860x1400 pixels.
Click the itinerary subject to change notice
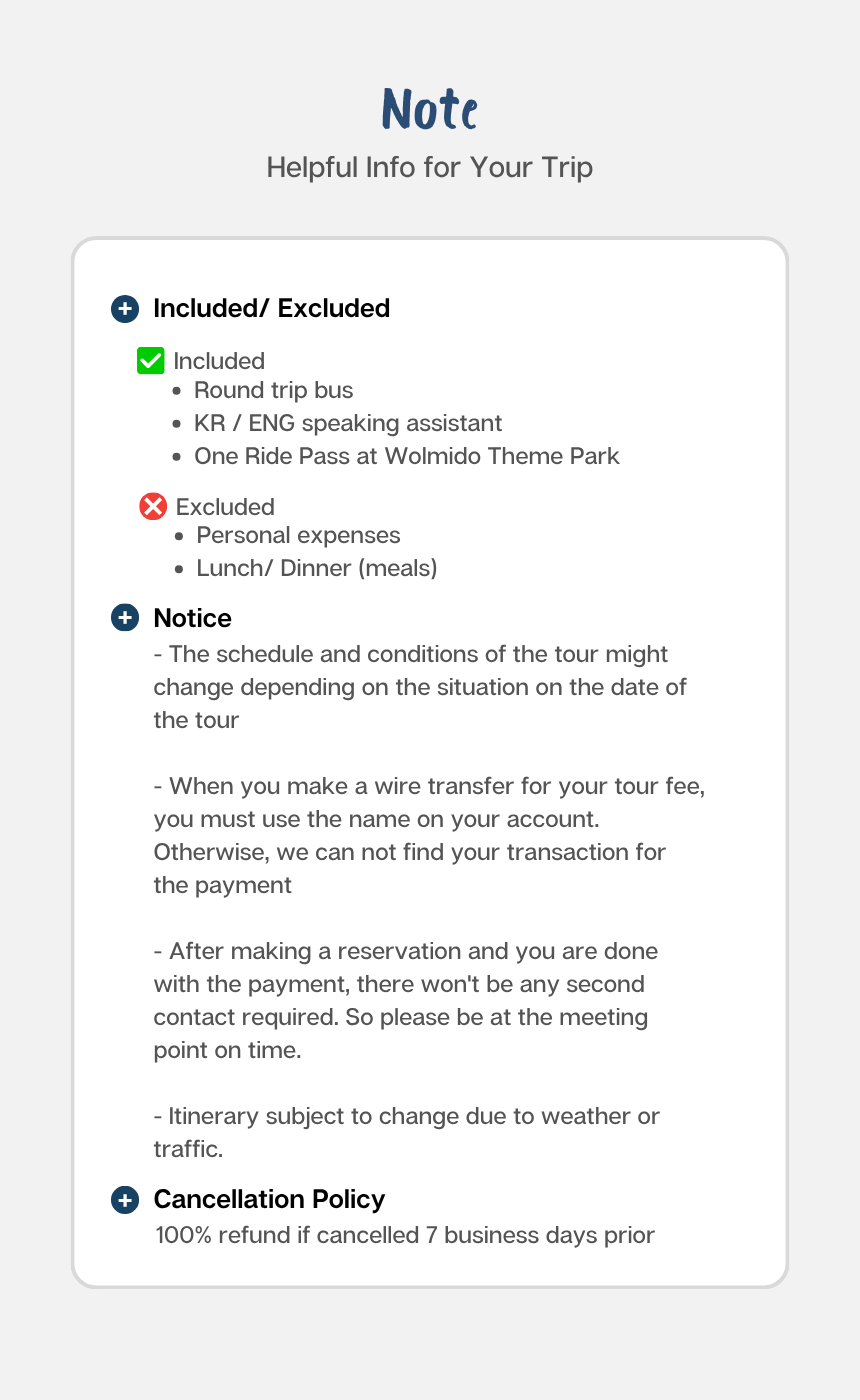(x=407, y=1132)
